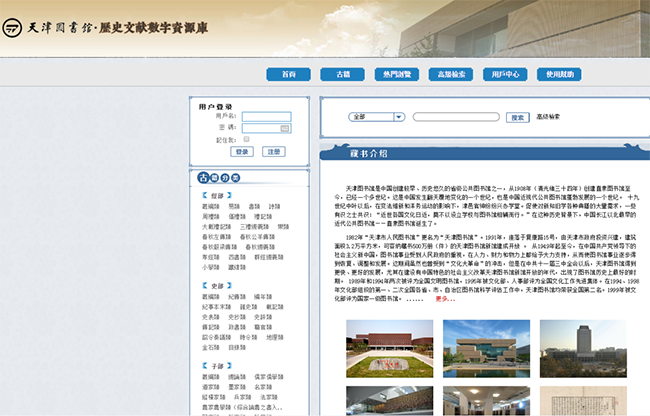The height and width of the screenshot is (416, 650).
Task: Open 大戴禮記類 under 經部
Action: (216, 227)
